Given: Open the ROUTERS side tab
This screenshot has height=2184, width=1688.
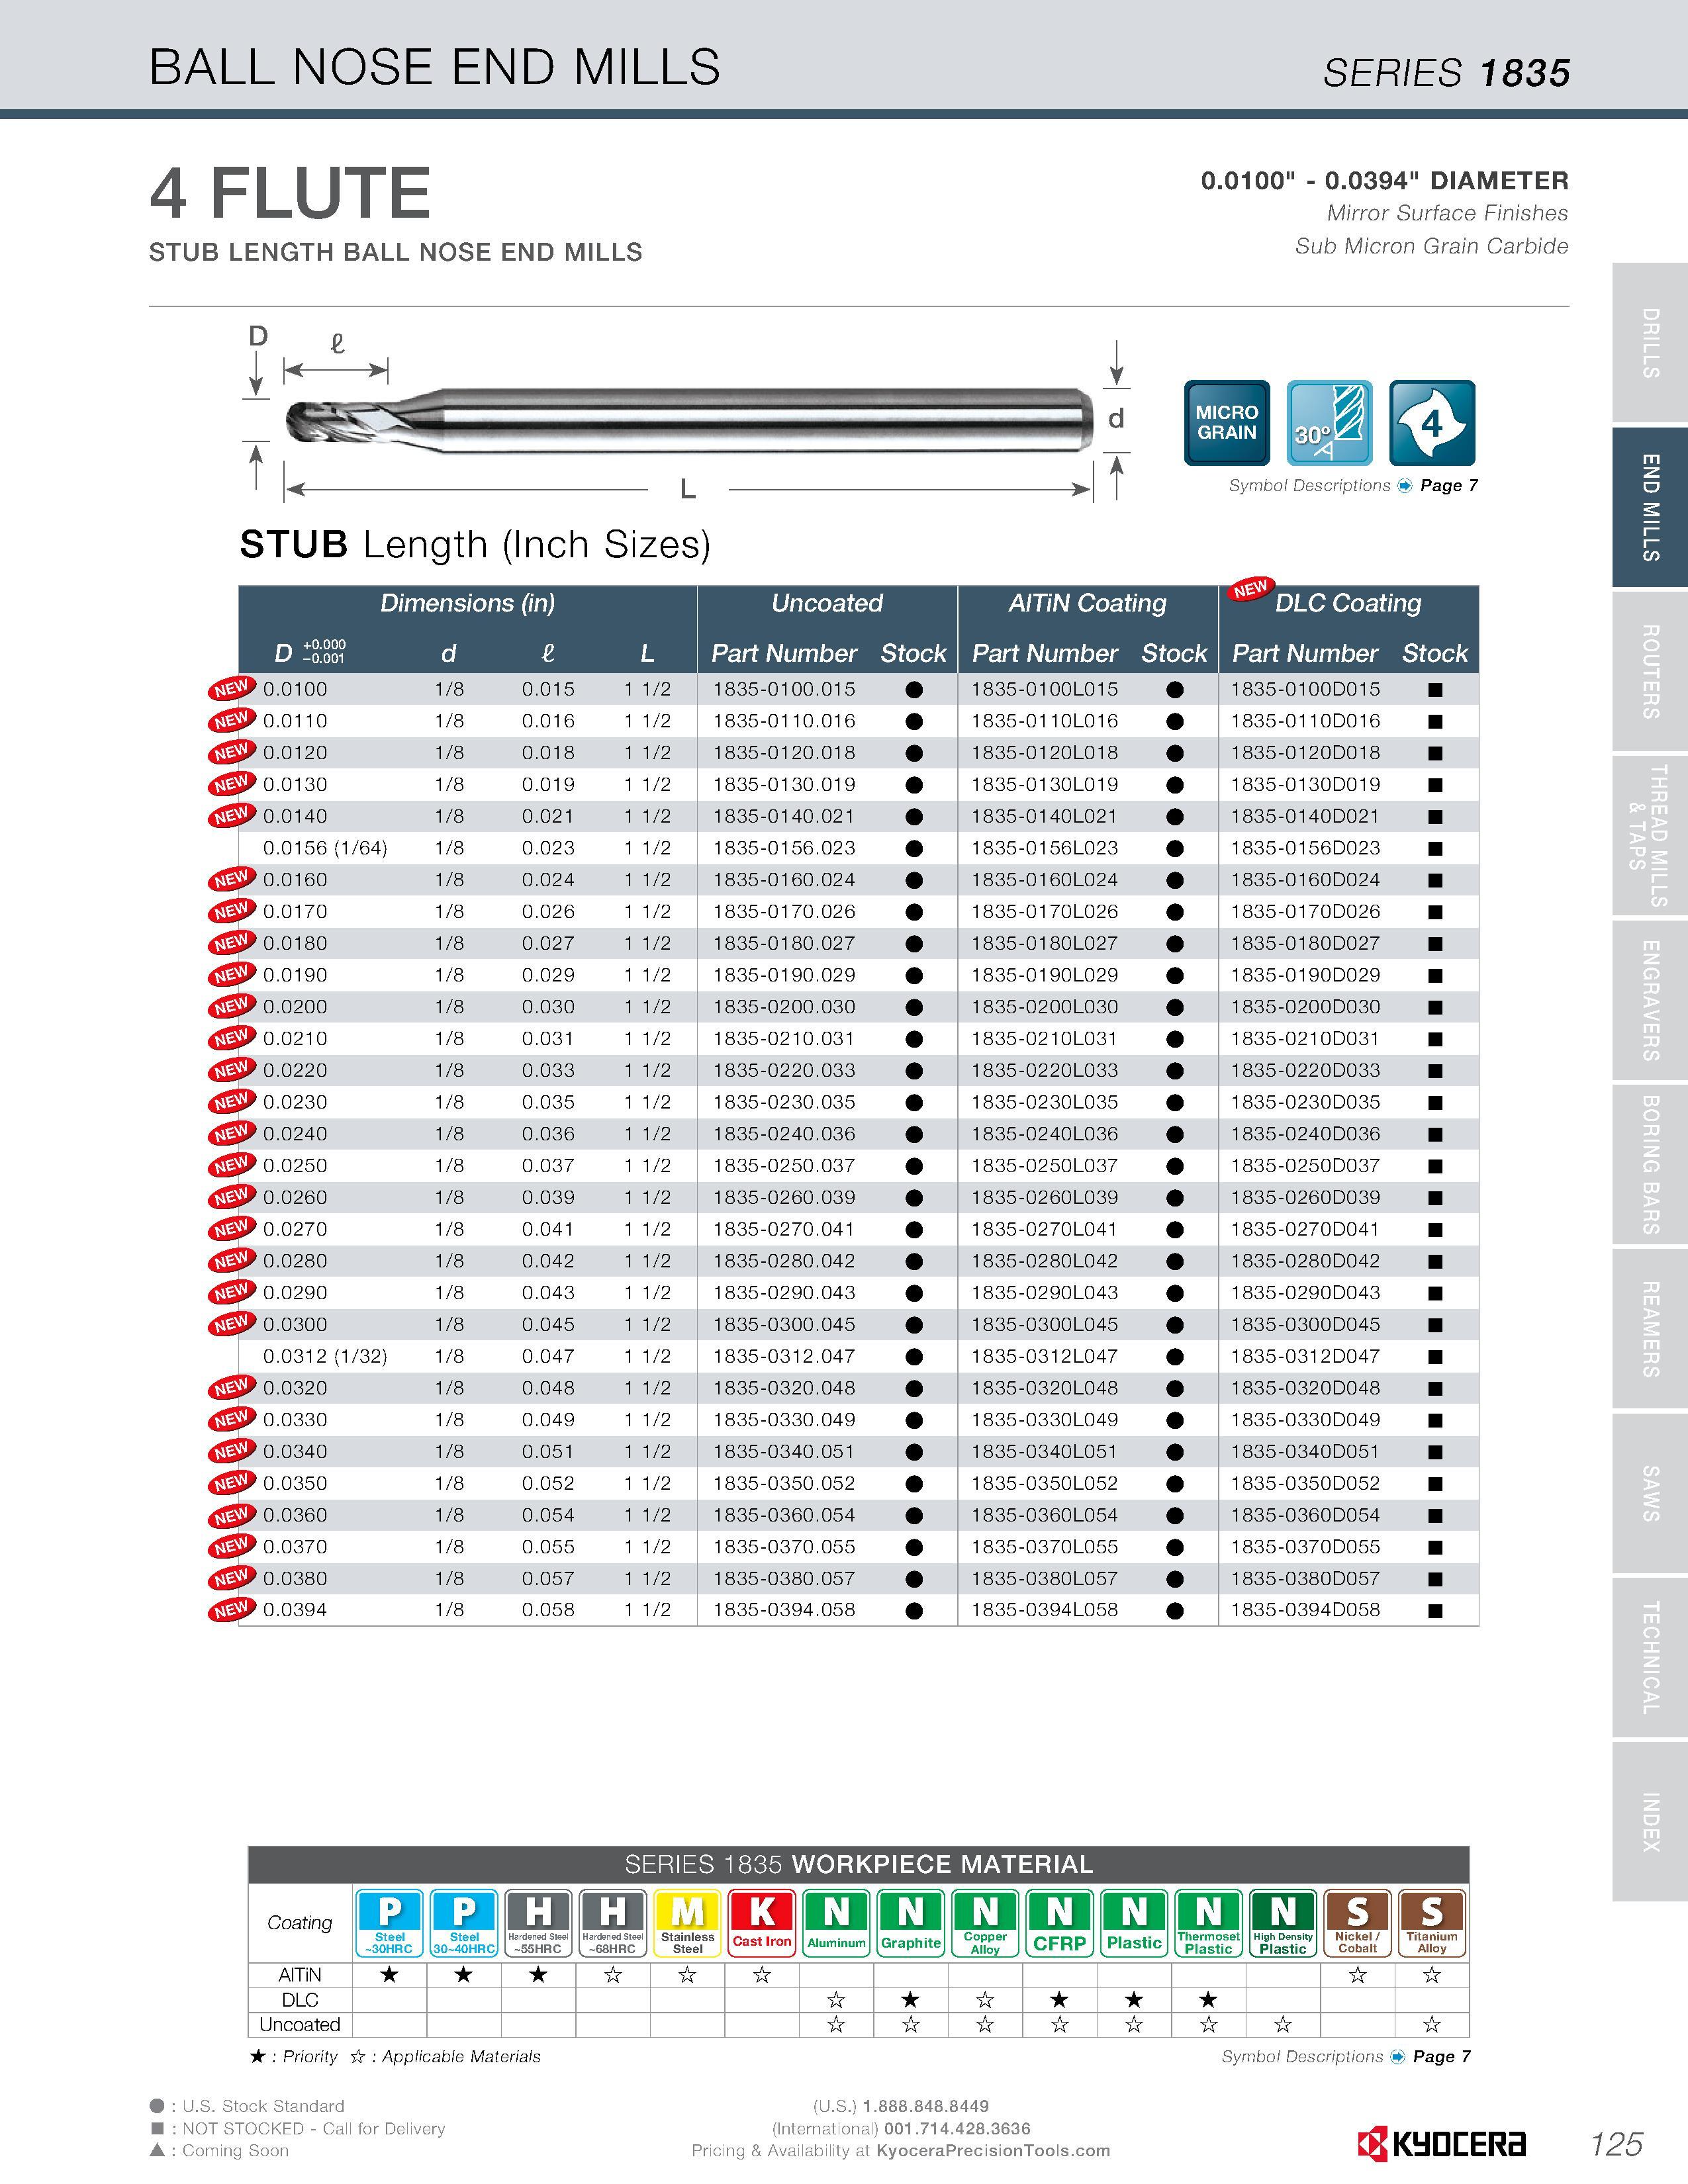Looking at the screenshot, I should click(x=1650, y=671).
